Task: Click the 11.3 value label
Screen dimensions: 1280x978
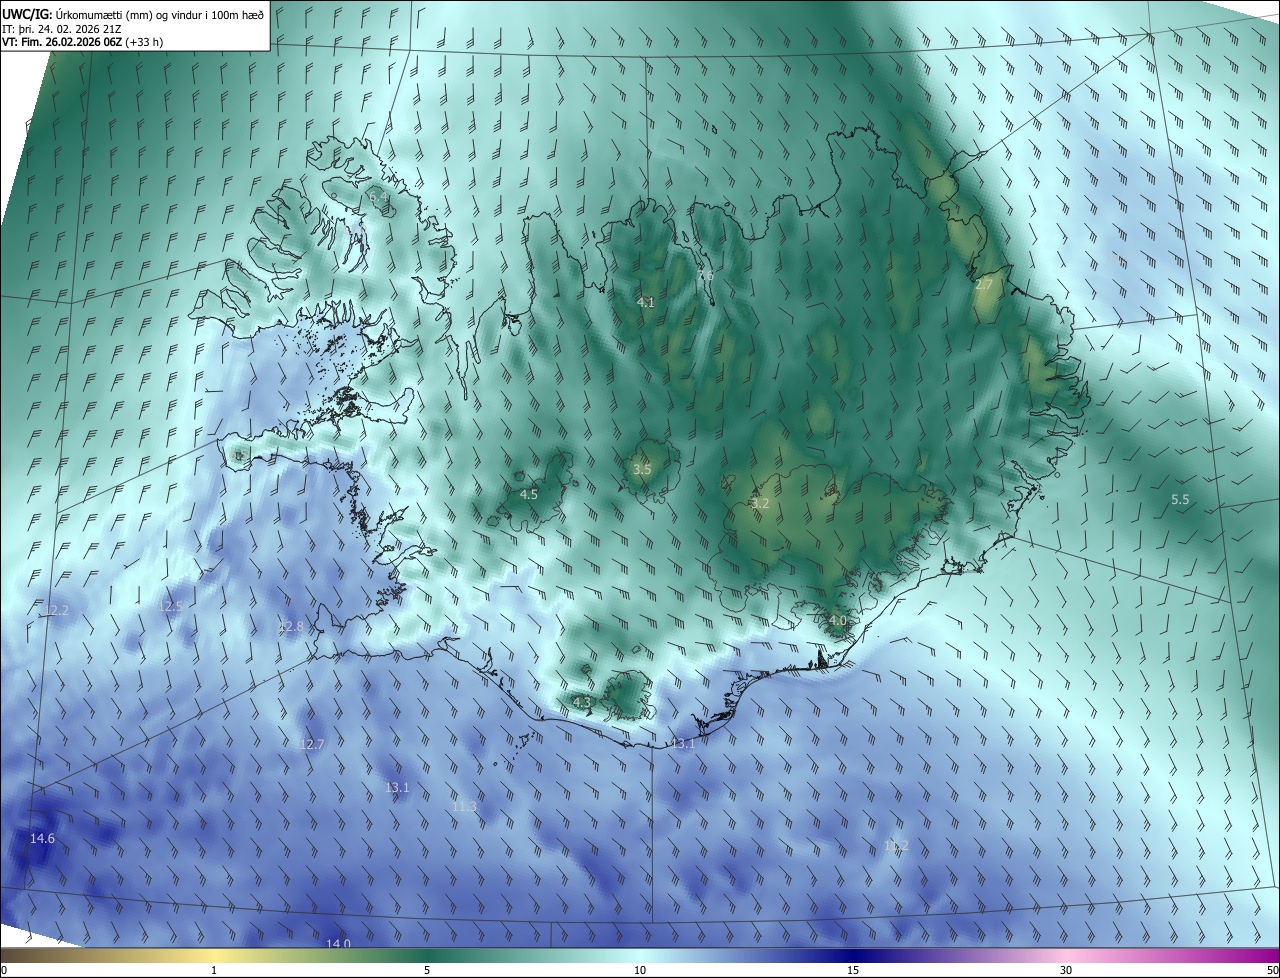Action: pyautogui.click(x=465, y=807)
